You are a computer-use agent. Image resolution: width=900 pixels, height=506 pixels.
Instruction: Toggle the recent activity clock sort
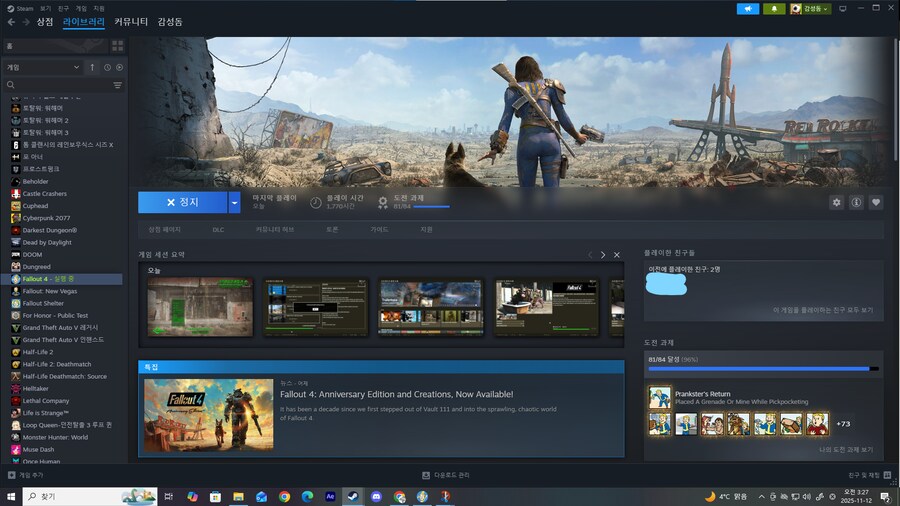pos(106,67)
